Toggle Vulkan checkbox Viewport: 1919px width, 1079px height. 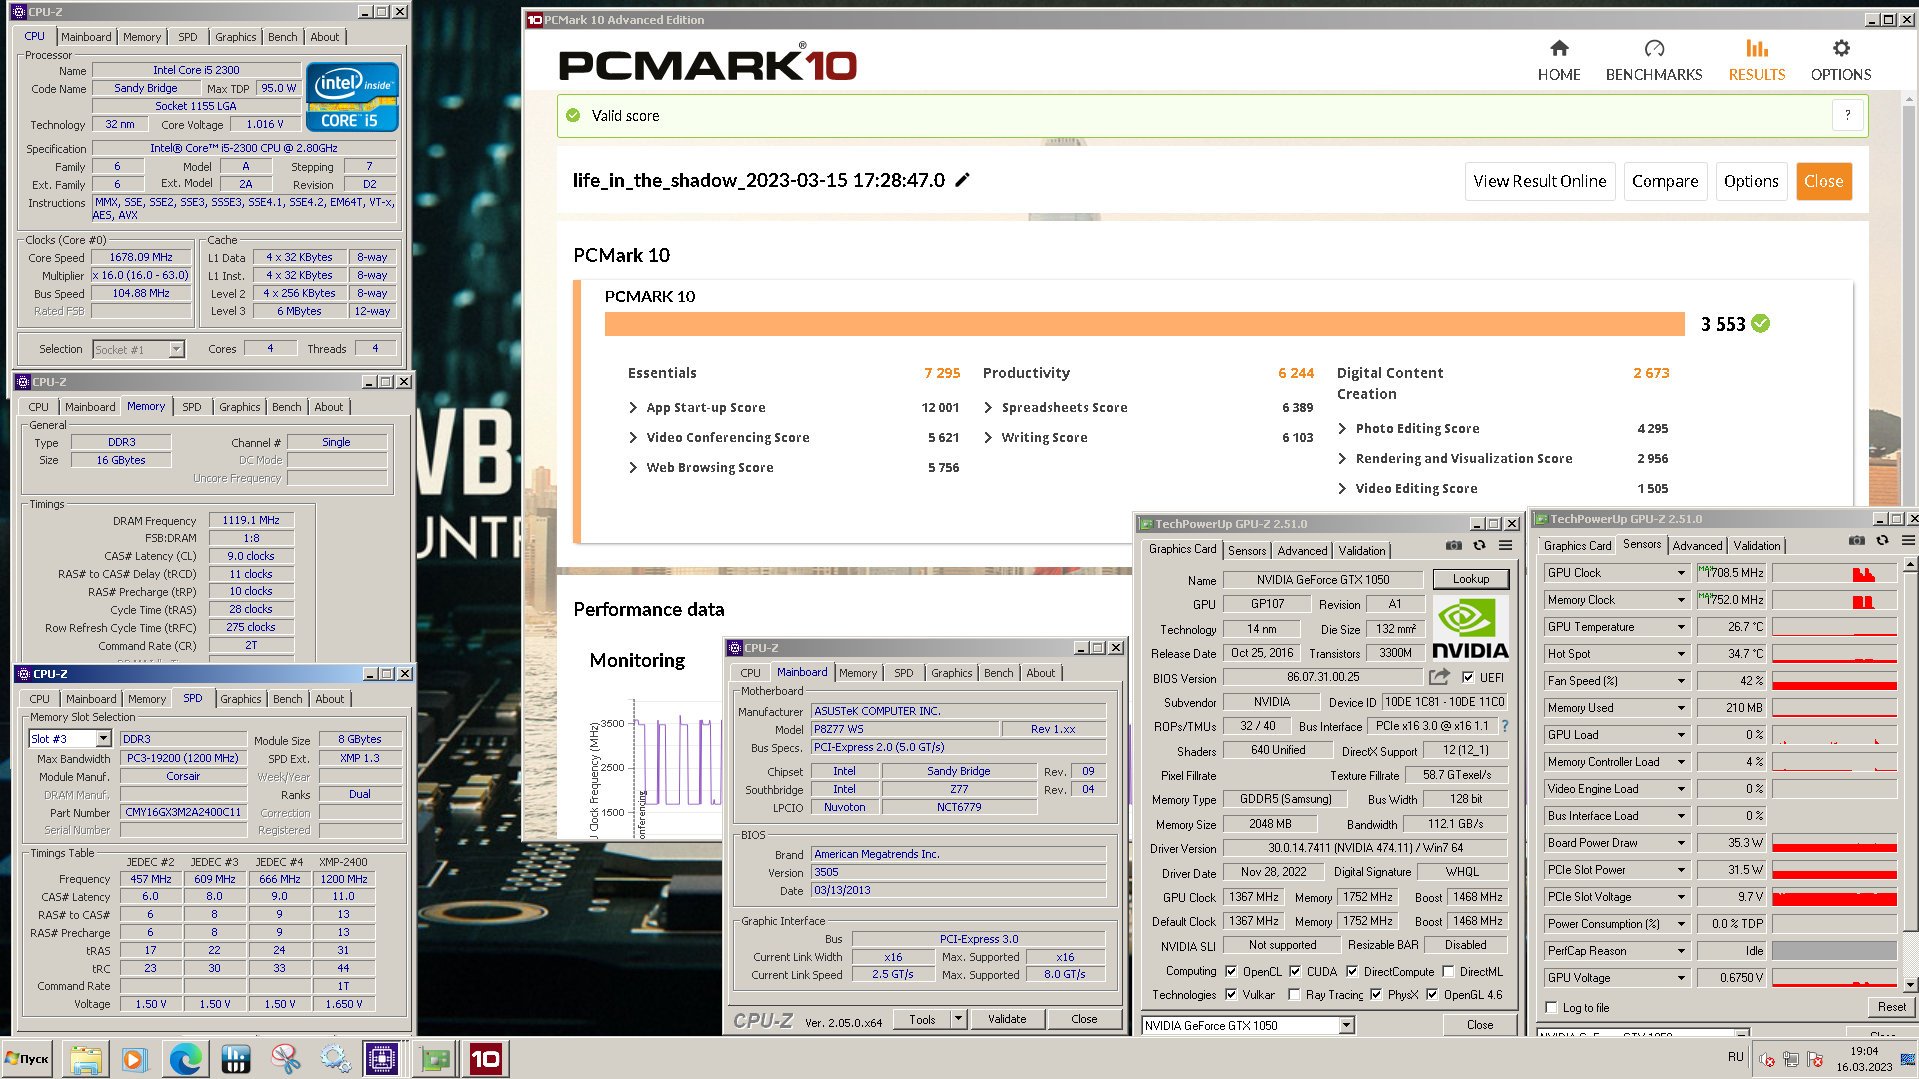click(x=1232, y=994)
